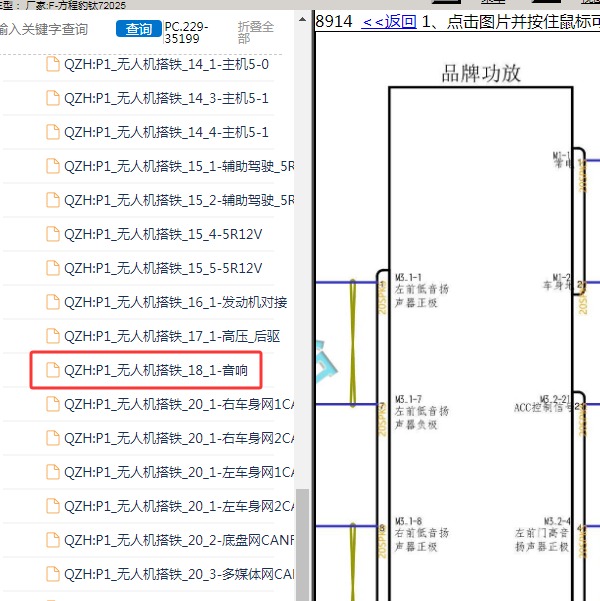
Task: Click file icon beside 20_1-左车身网2CA
Action: coord(53,506)
